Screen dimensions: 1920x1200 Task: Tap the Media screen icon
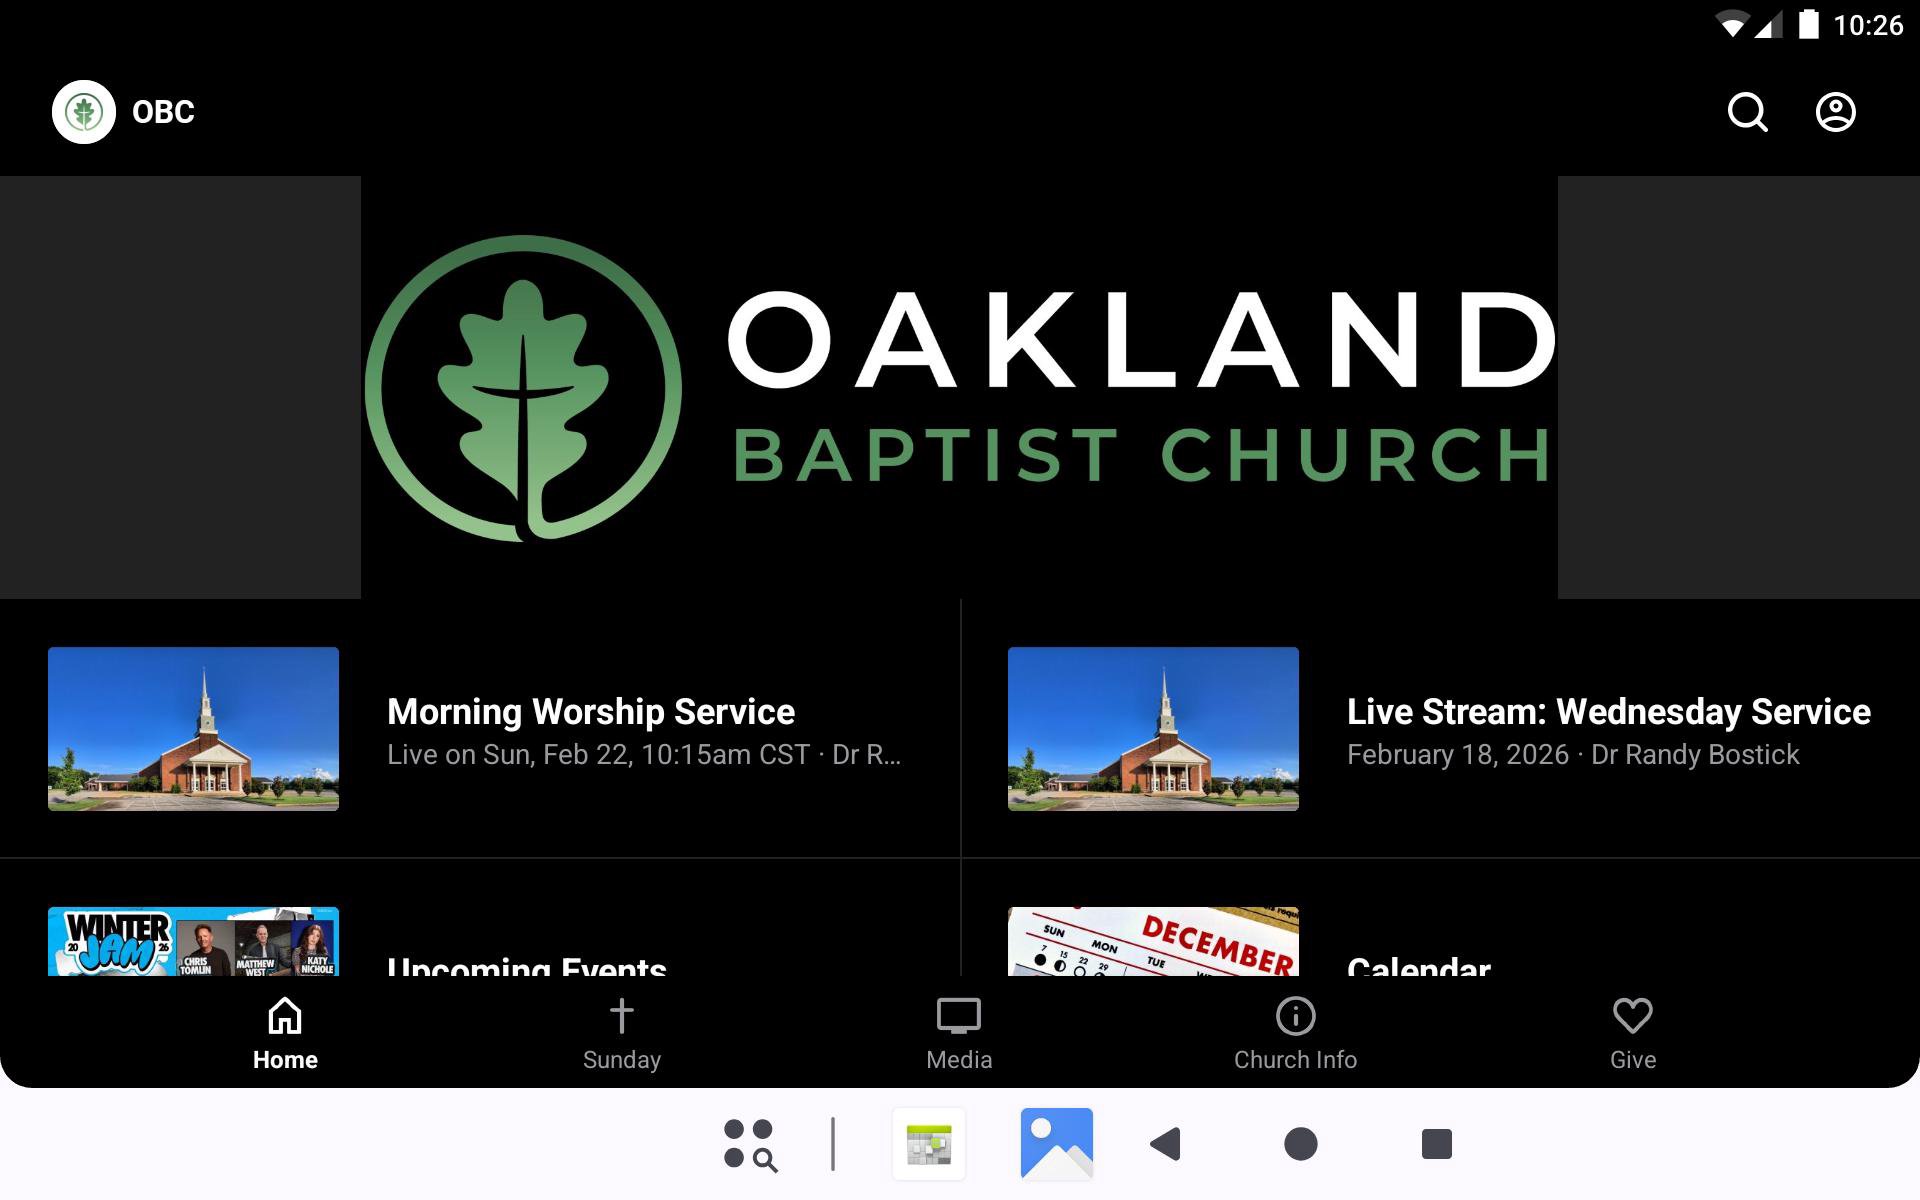click(958, 1017)
